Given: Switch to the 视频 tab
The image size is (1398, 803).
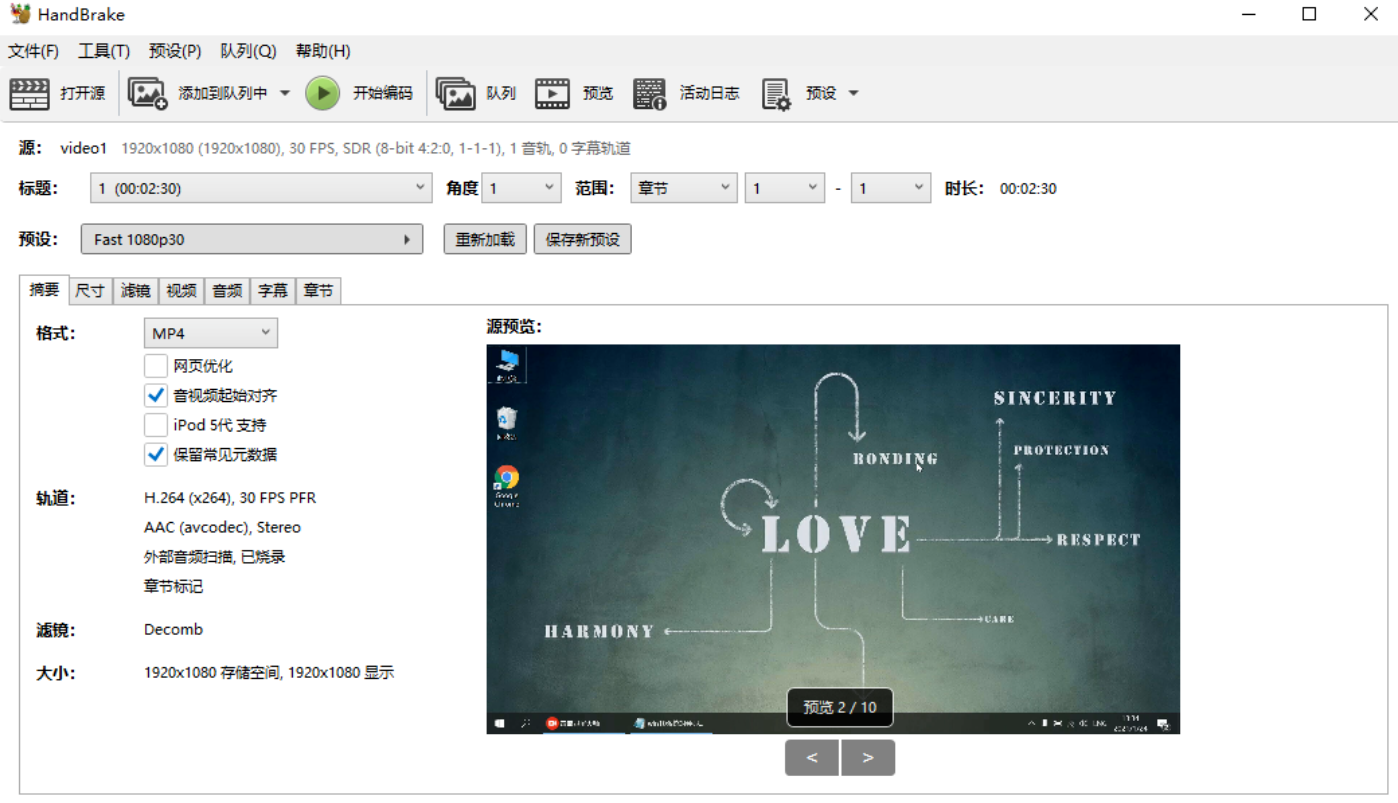Looking at the screenshot, I should 181,290.
